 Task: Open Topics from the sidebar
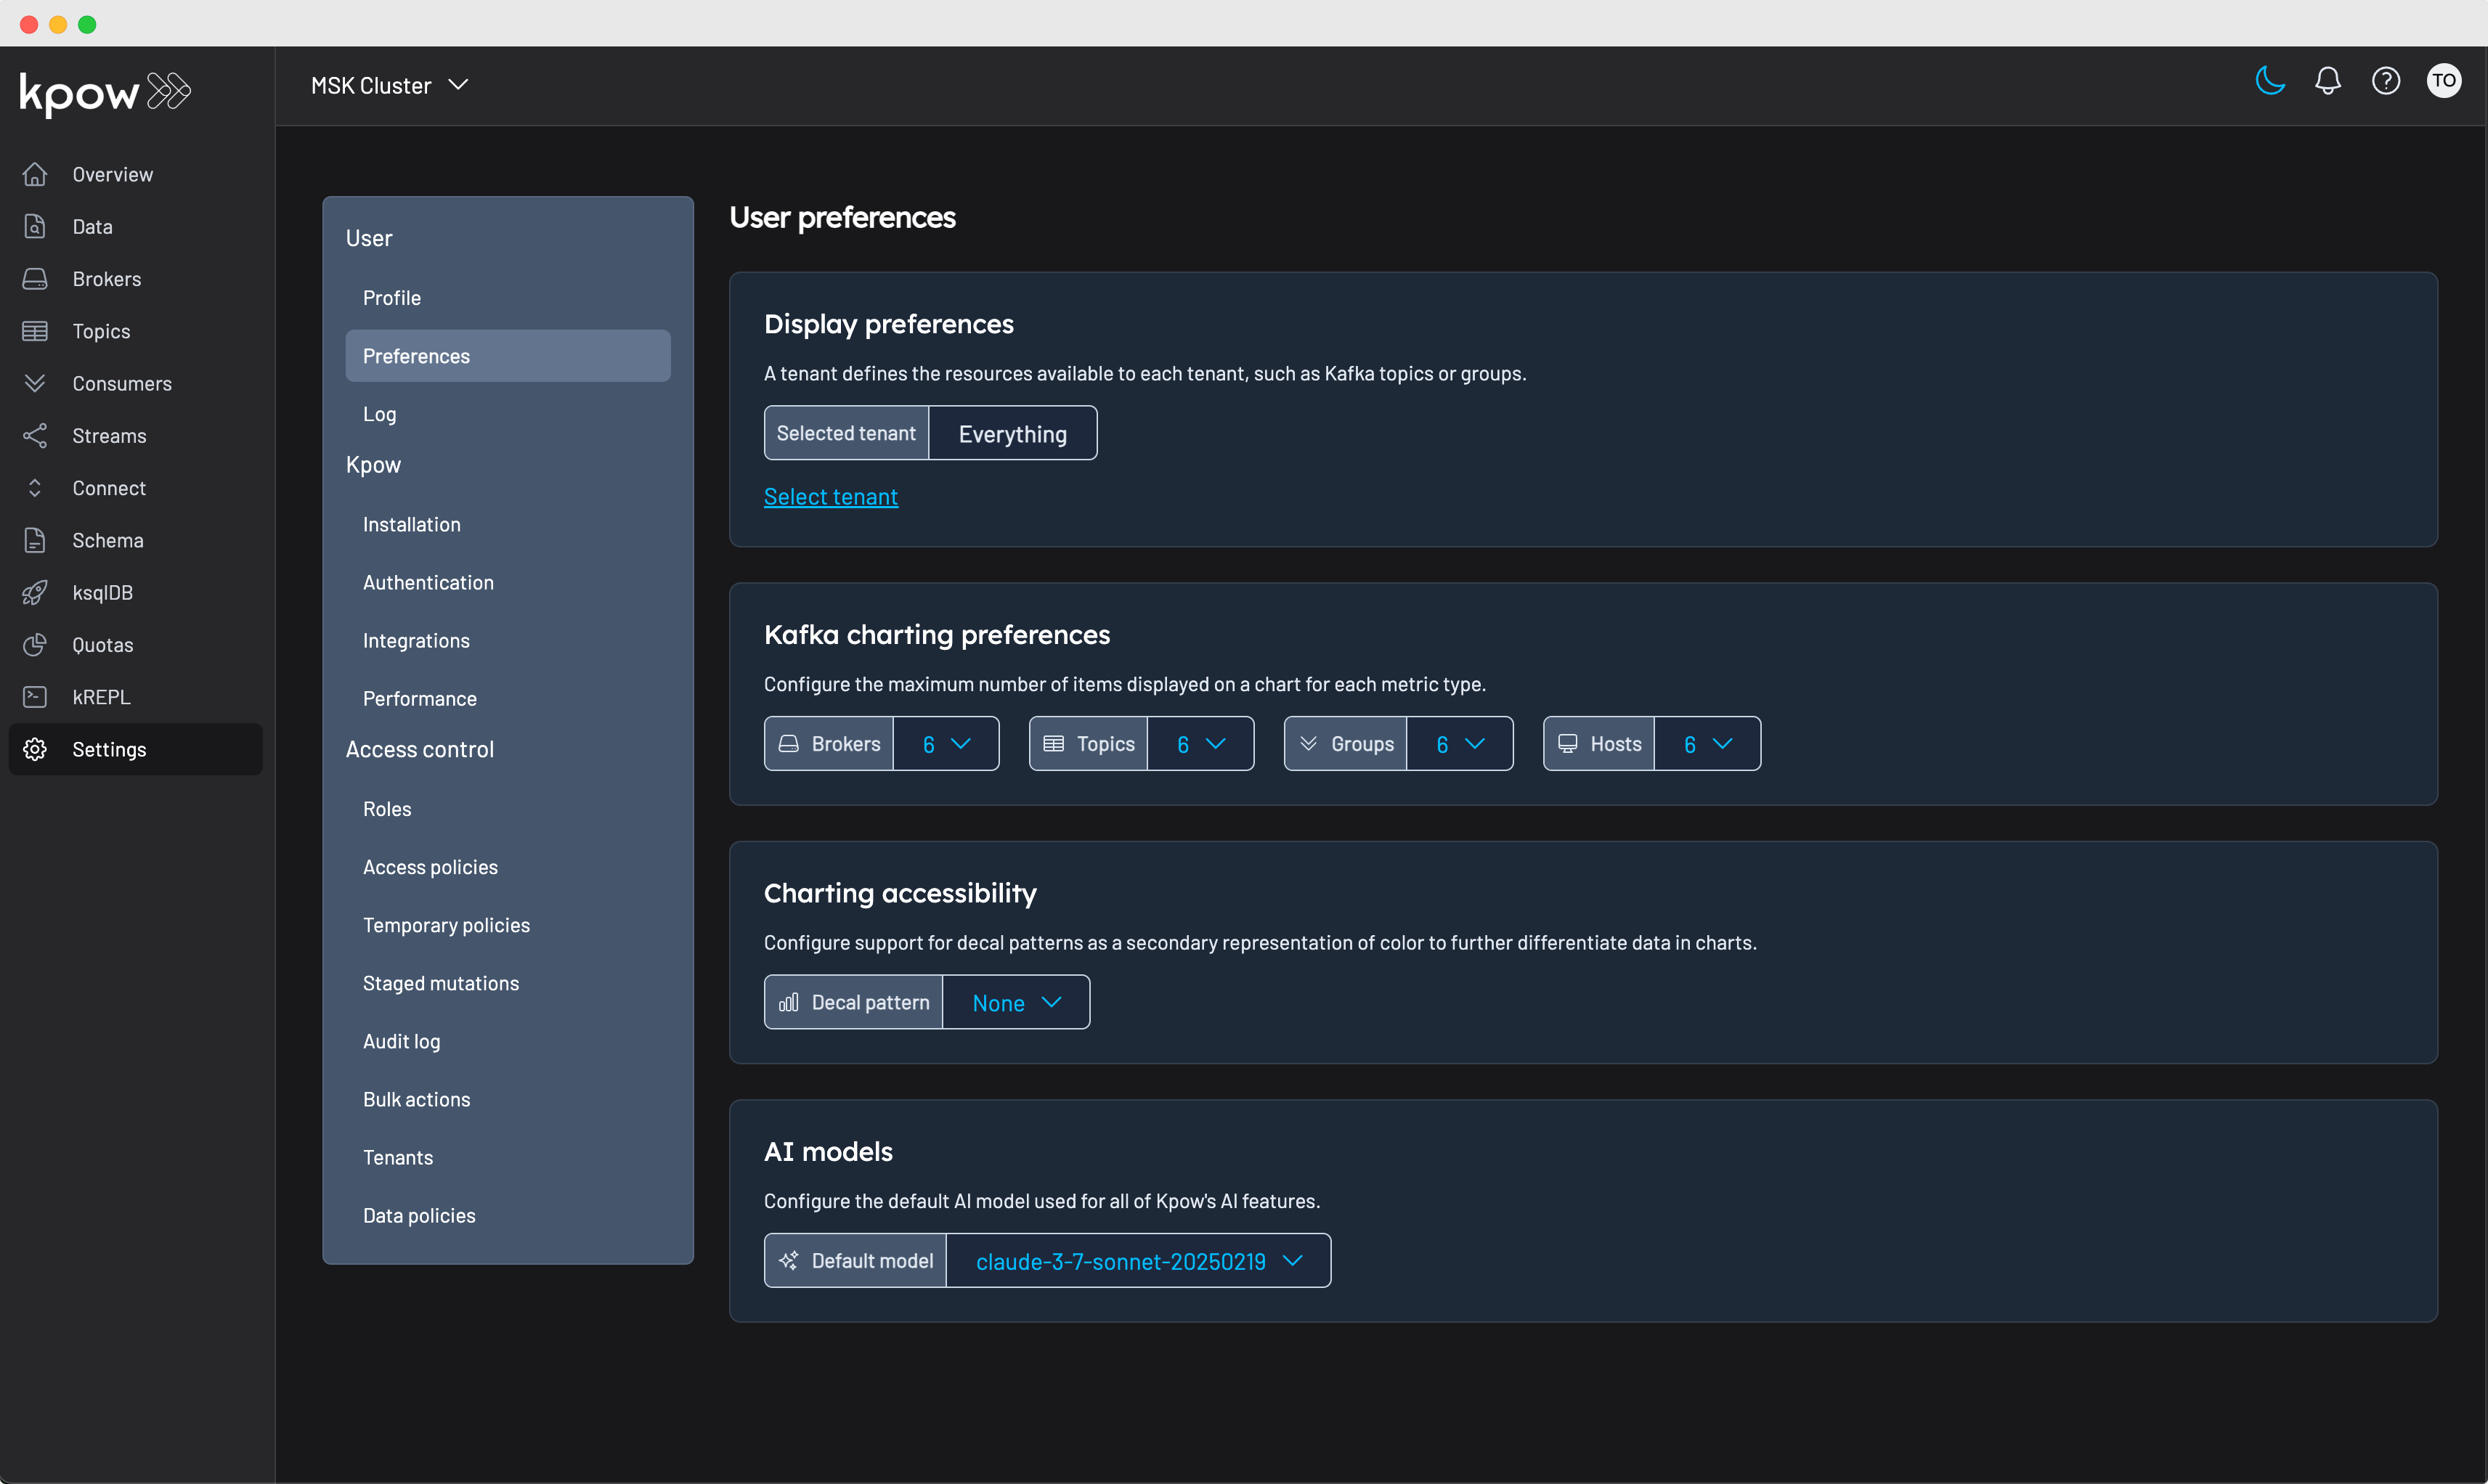[101, 330]
